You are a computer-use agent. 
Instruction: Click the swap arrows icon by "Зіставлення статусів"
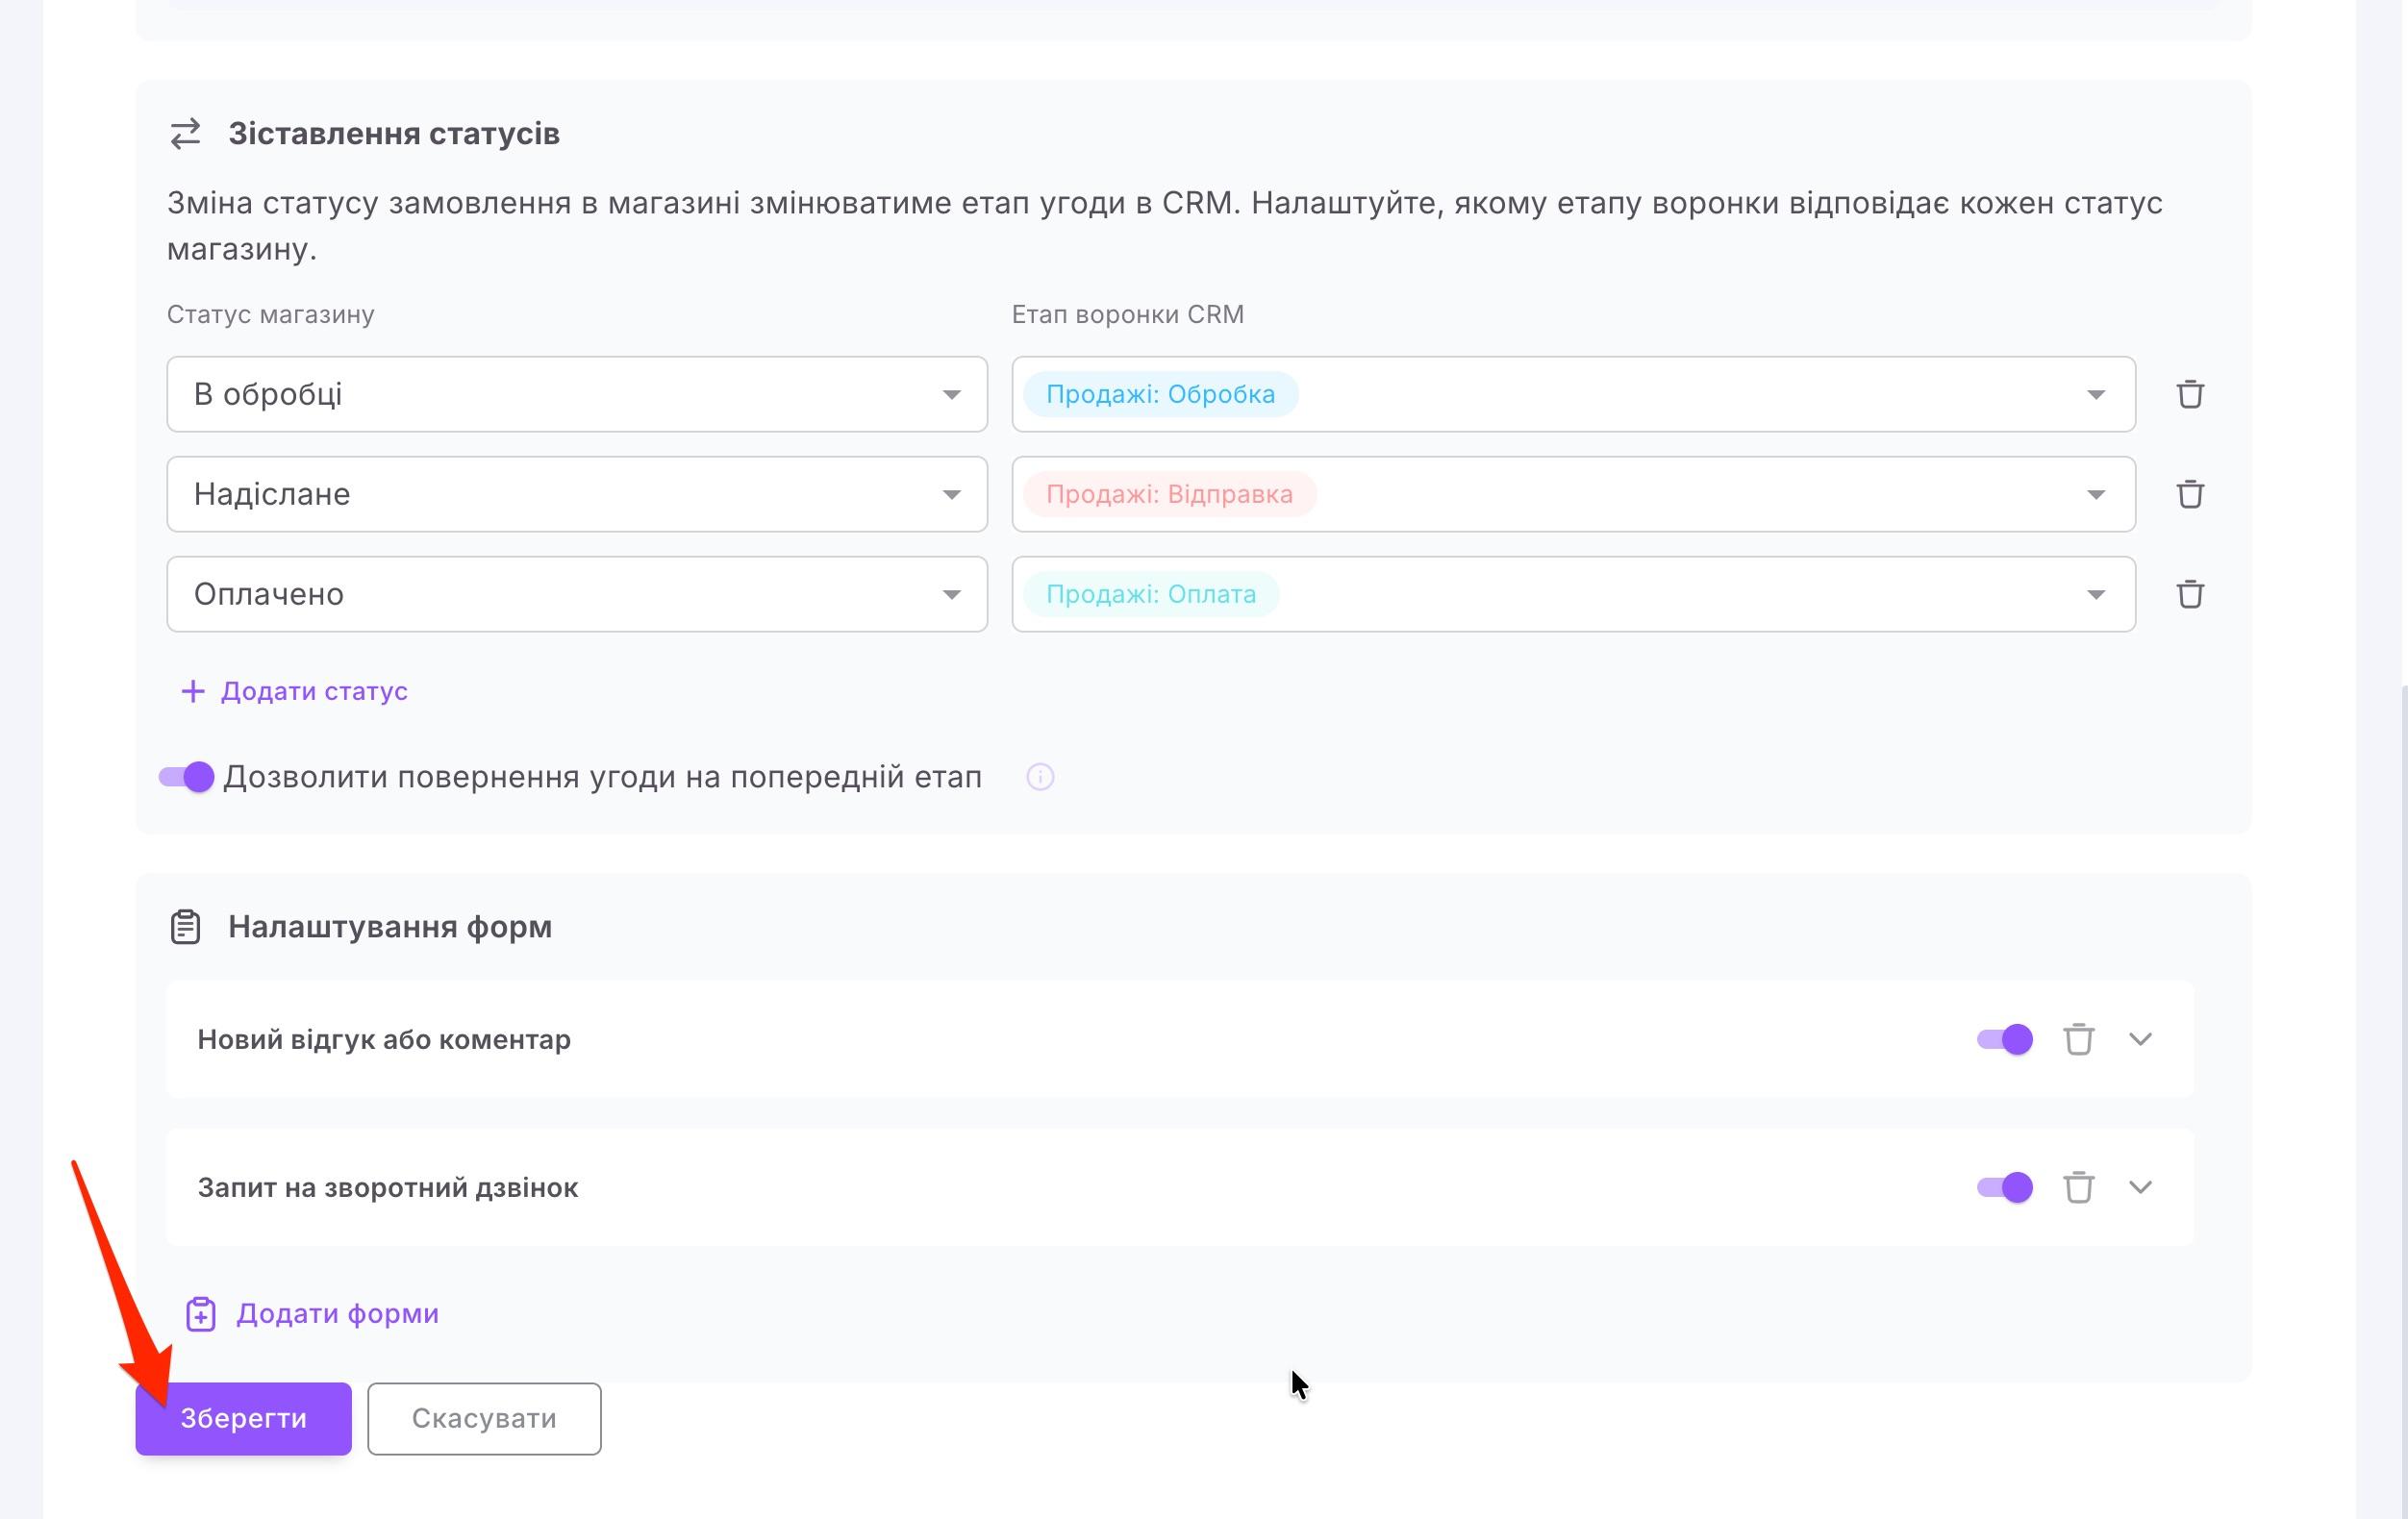185,133
